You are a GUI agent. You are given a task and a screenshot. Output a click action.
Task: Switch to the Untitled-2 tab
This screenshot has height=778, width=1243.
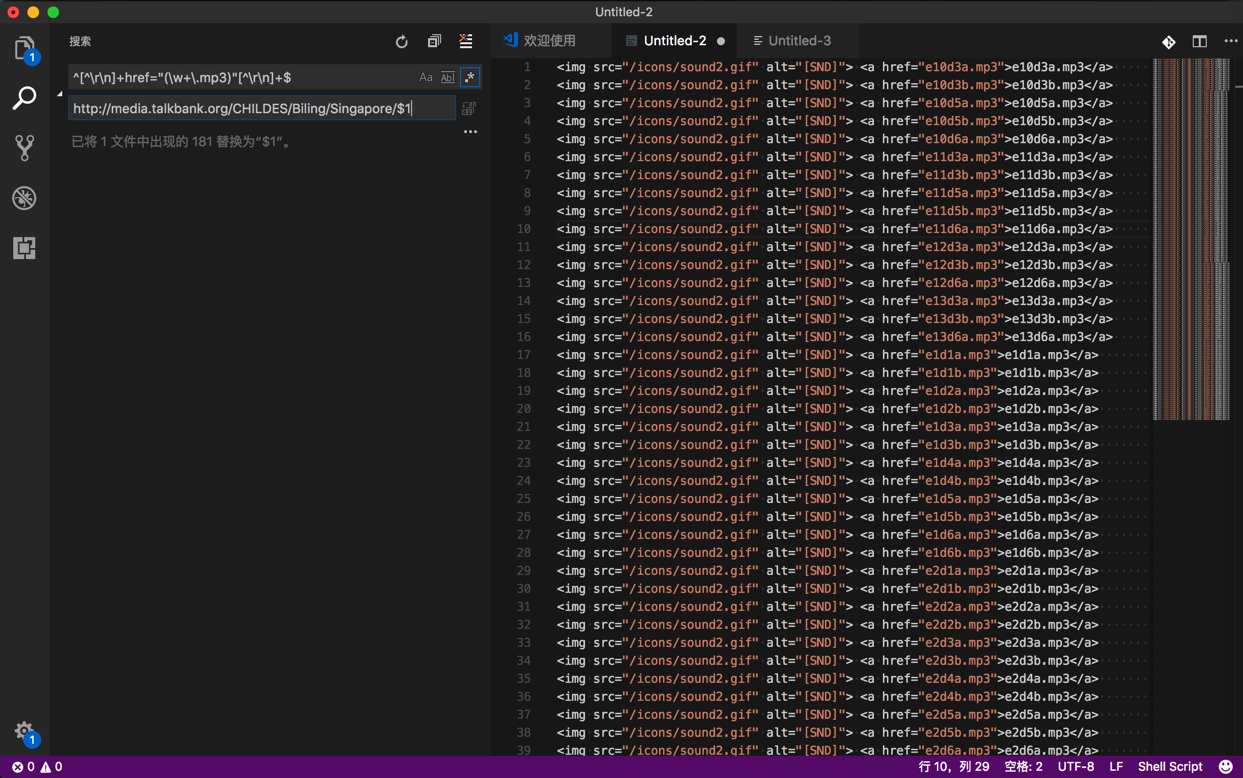point(675,41)
